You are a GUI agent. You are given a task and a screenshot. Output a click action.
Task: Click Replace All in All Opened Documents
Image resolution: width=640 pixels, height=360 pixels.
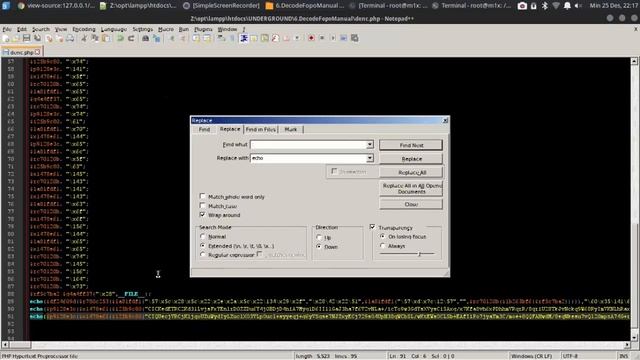tap(411, 189)
